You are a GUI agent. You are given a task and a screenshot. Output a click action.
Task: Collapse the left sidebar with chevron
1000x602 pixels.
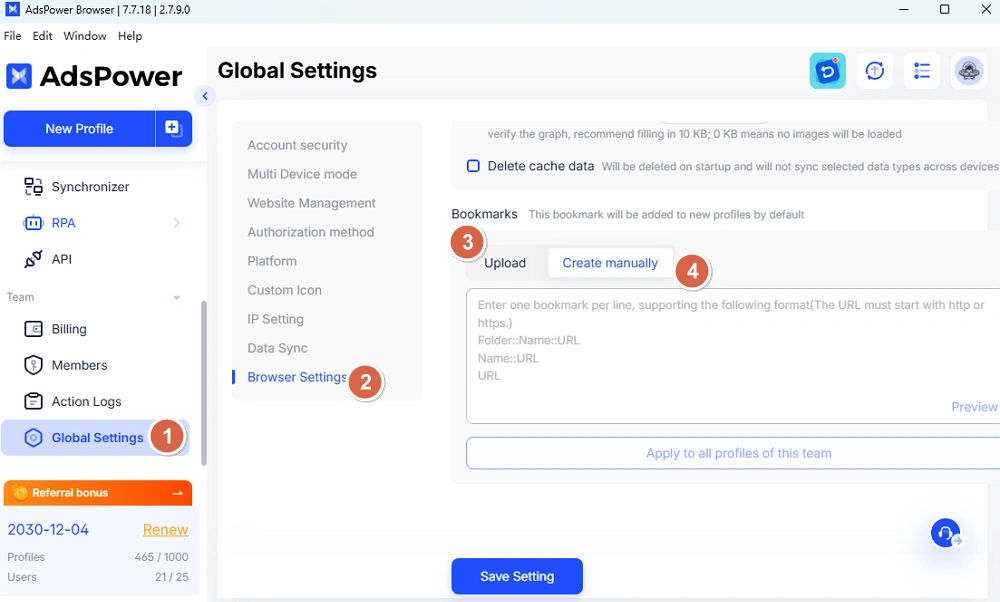205,96
